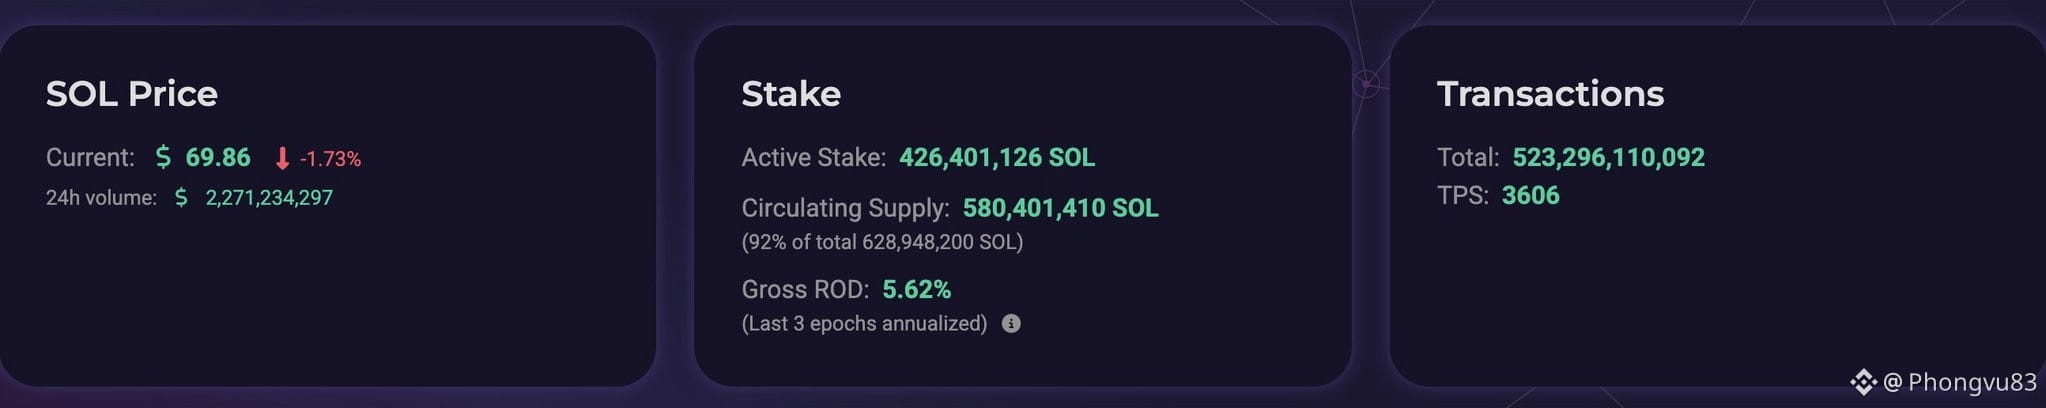Click the 24h volume value 2,271,234,297
Screen dimensions: 2046x408
point(269,197)
